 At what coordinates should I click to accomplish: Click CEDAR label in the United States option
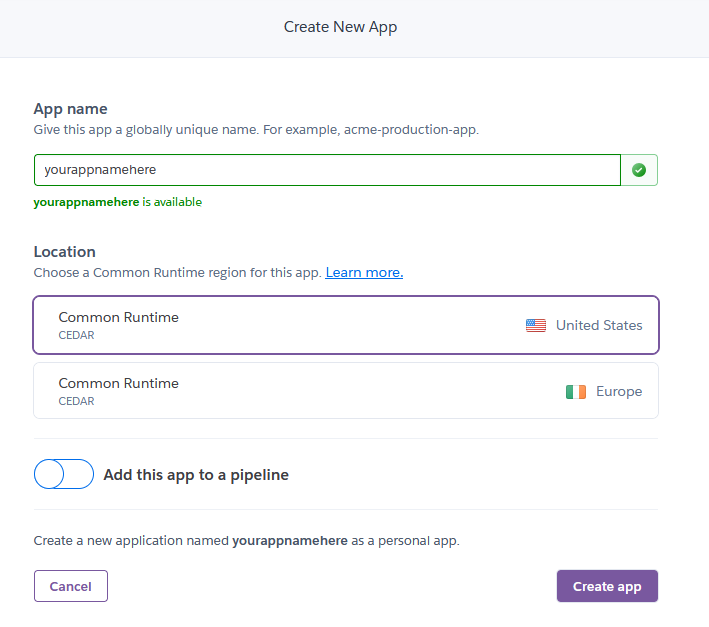pos(76,335)
